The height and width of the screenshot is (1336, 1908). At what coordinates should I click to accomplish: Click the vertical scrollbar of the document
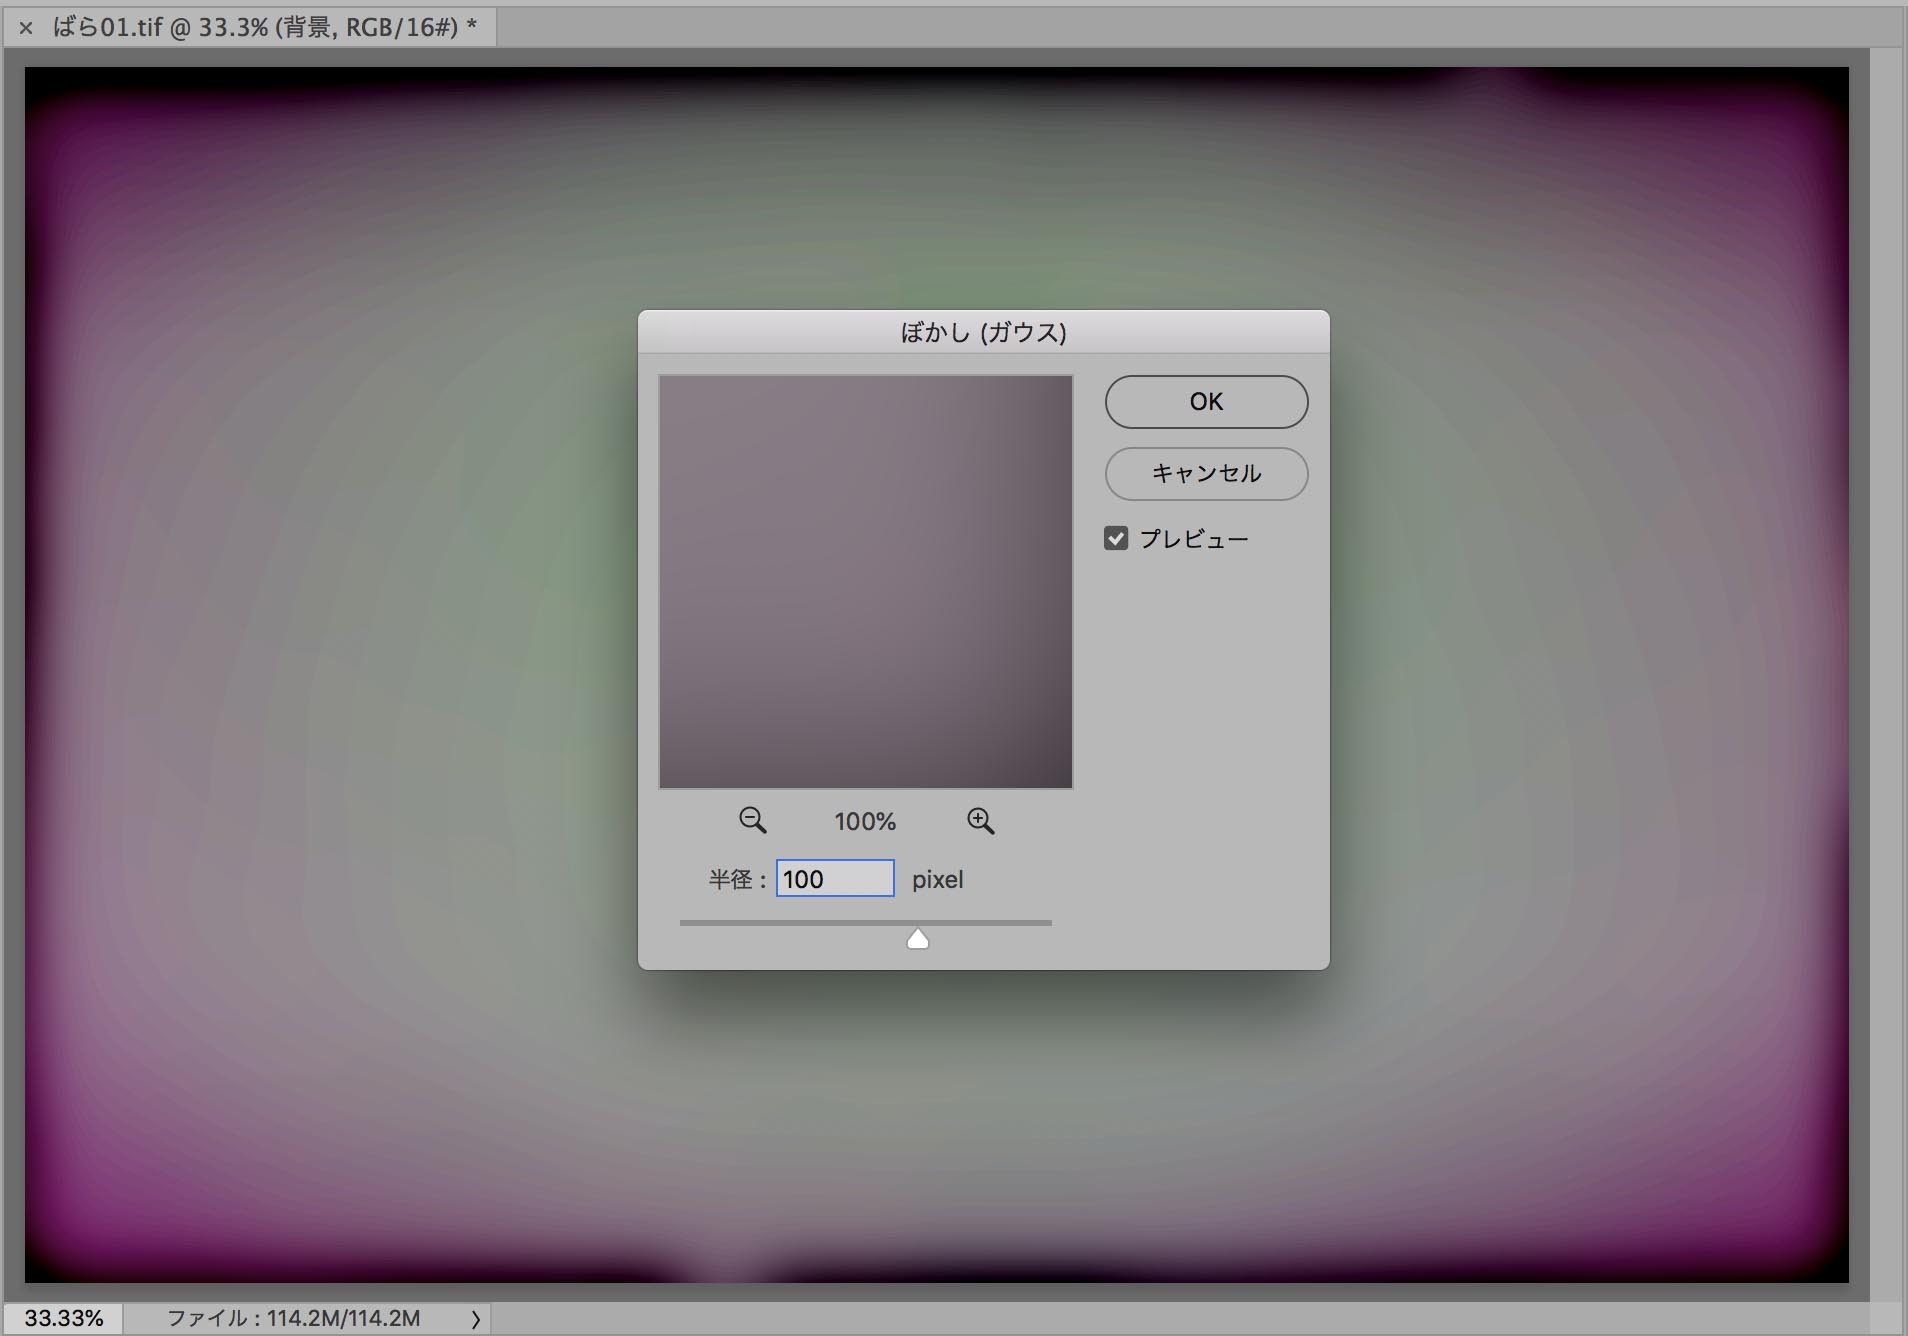click(x=1887, y=675)
